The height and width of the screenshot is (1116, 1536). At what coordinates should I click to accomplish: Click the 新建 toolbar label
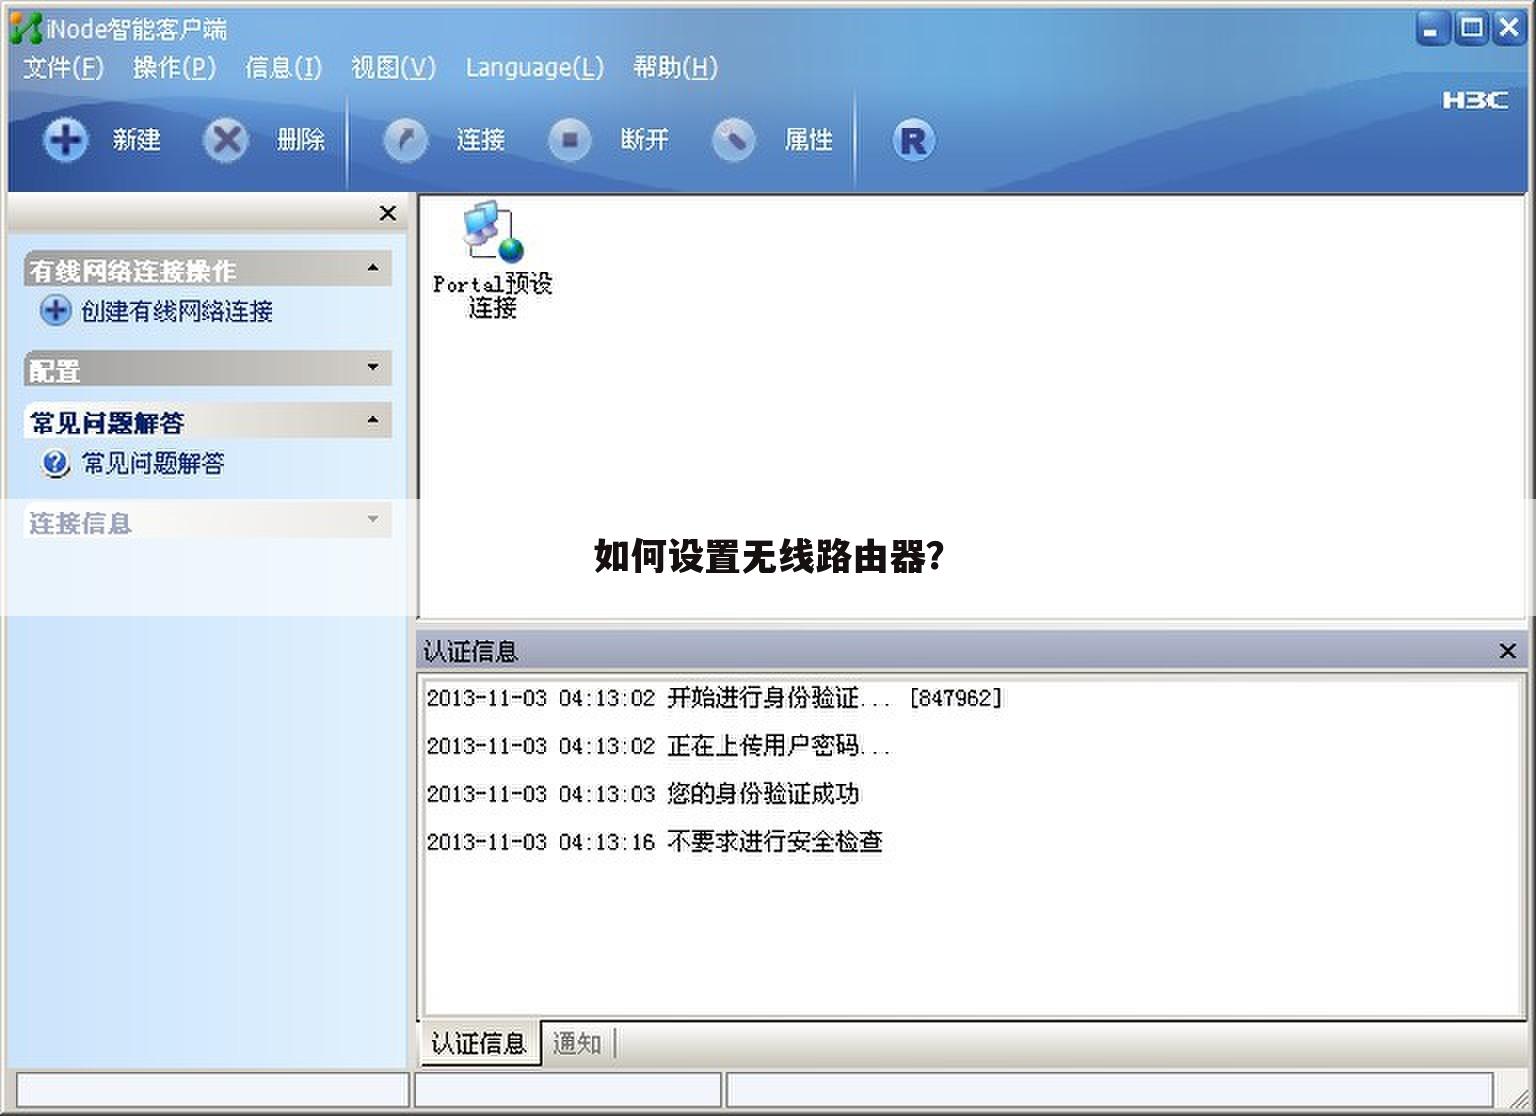136,140
